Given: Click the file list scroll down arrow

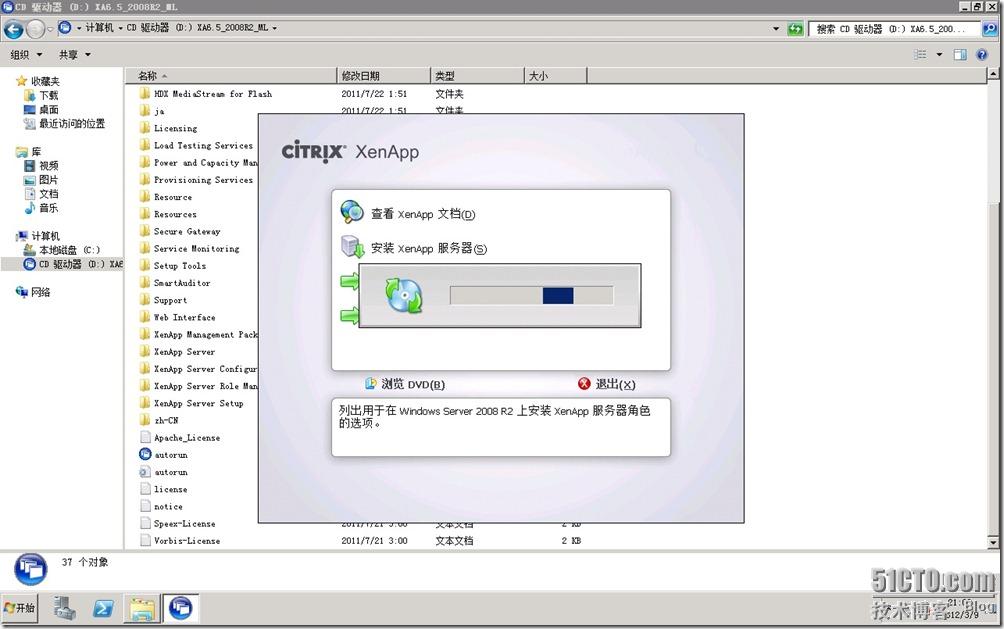Looking at the screenshot, I should click(x=993, y=543).
